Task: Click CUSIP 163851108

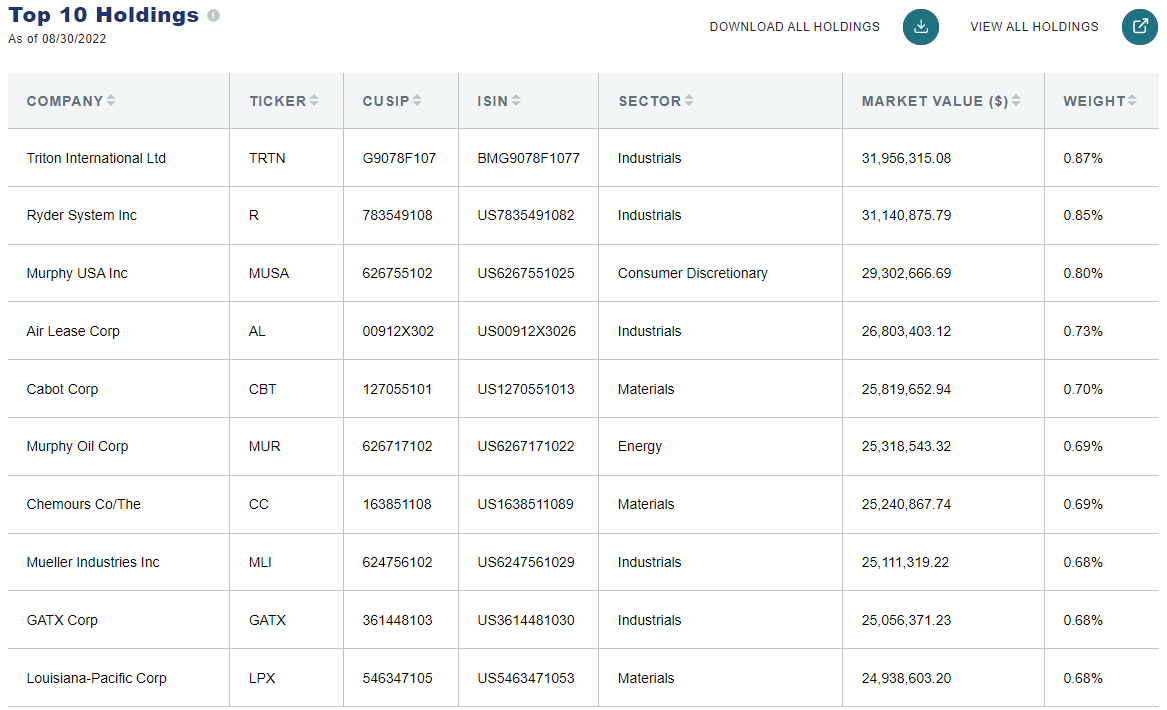Action: click(397, 505)
